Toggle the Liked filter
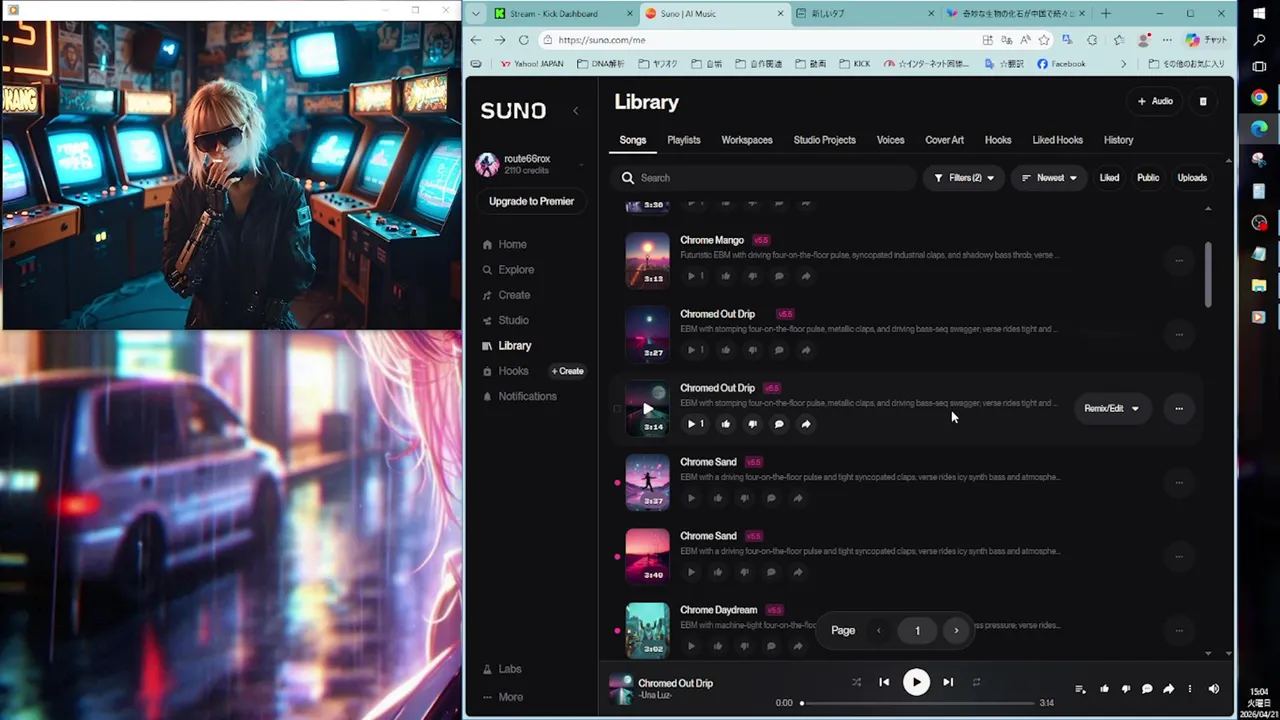This screenshot has width=1280, height=720. point(1109,178)
